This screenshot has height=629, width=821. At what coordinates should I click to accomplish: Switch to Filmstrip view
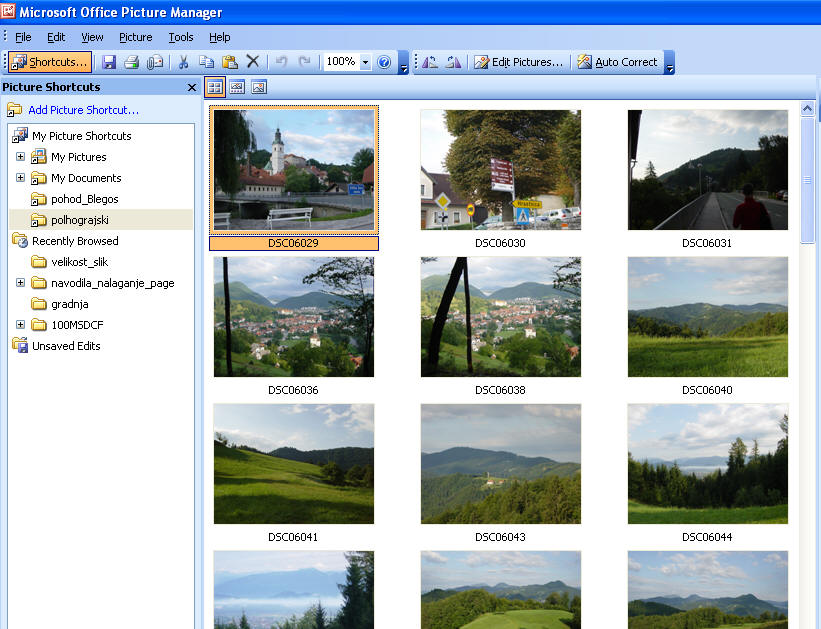click(x=237, y=87)
